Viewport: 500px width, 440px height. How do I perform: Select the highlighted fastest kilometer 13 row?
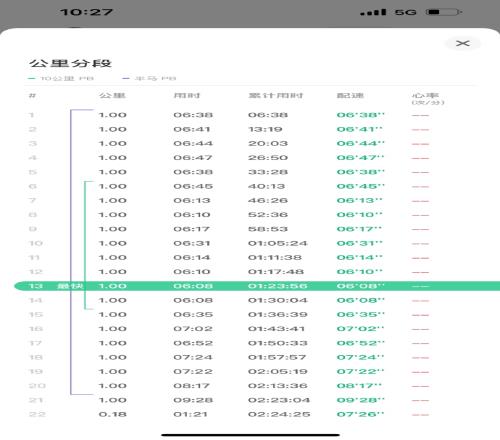point(257,286)
